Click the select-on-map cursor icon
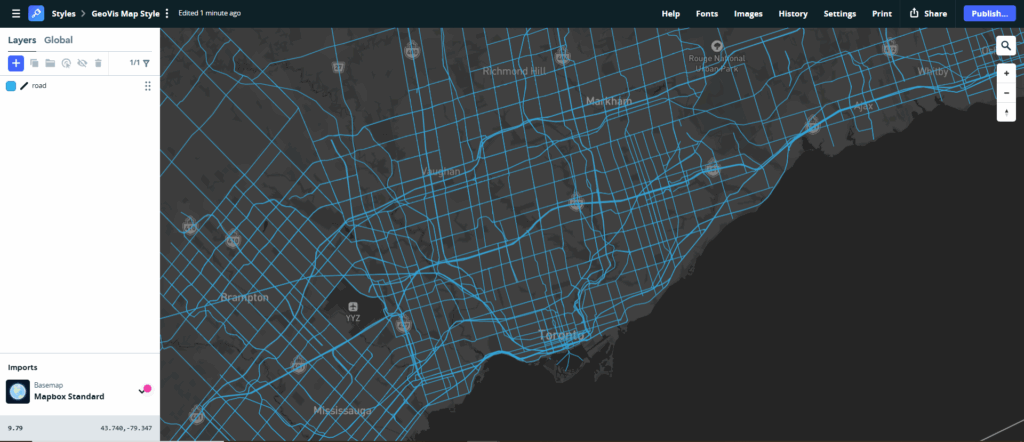The width and height of the screenshot is (1024, 442). pos(66,63)
